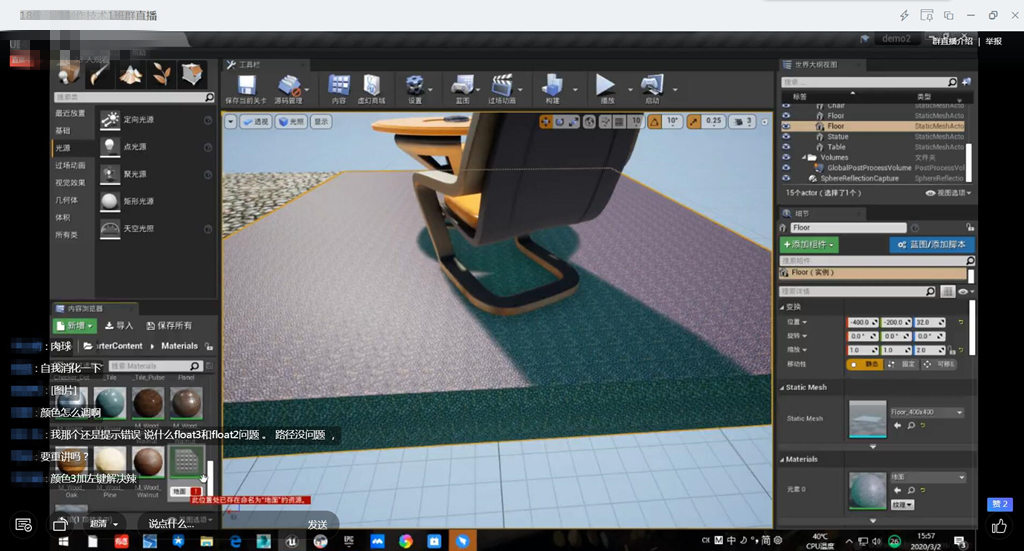Viewport: 1024px width, 551px height.
Task: Toggle visibility eye of highlighted Floor actor
Action: pyautogui.click(x=786, y=126)
